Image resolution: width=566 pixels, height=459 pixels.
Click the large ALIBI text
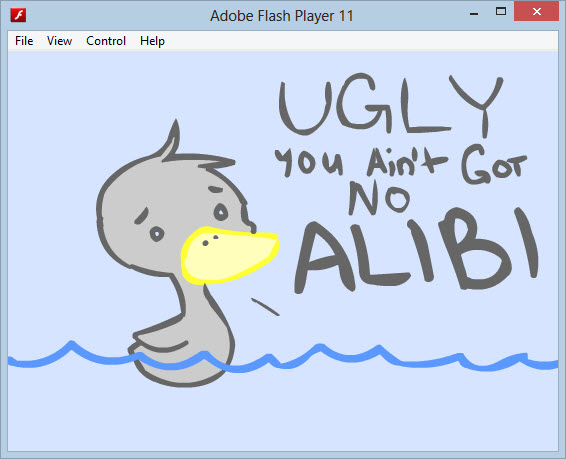click(416, 251)
